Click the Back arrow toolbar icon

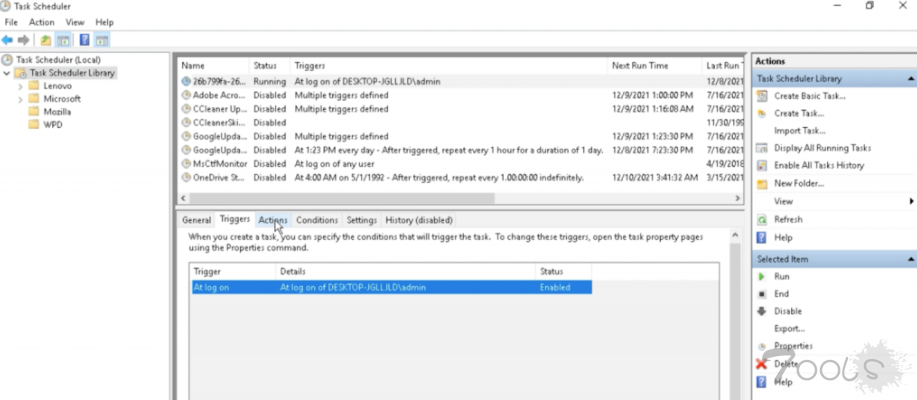[x=8, y=40]
